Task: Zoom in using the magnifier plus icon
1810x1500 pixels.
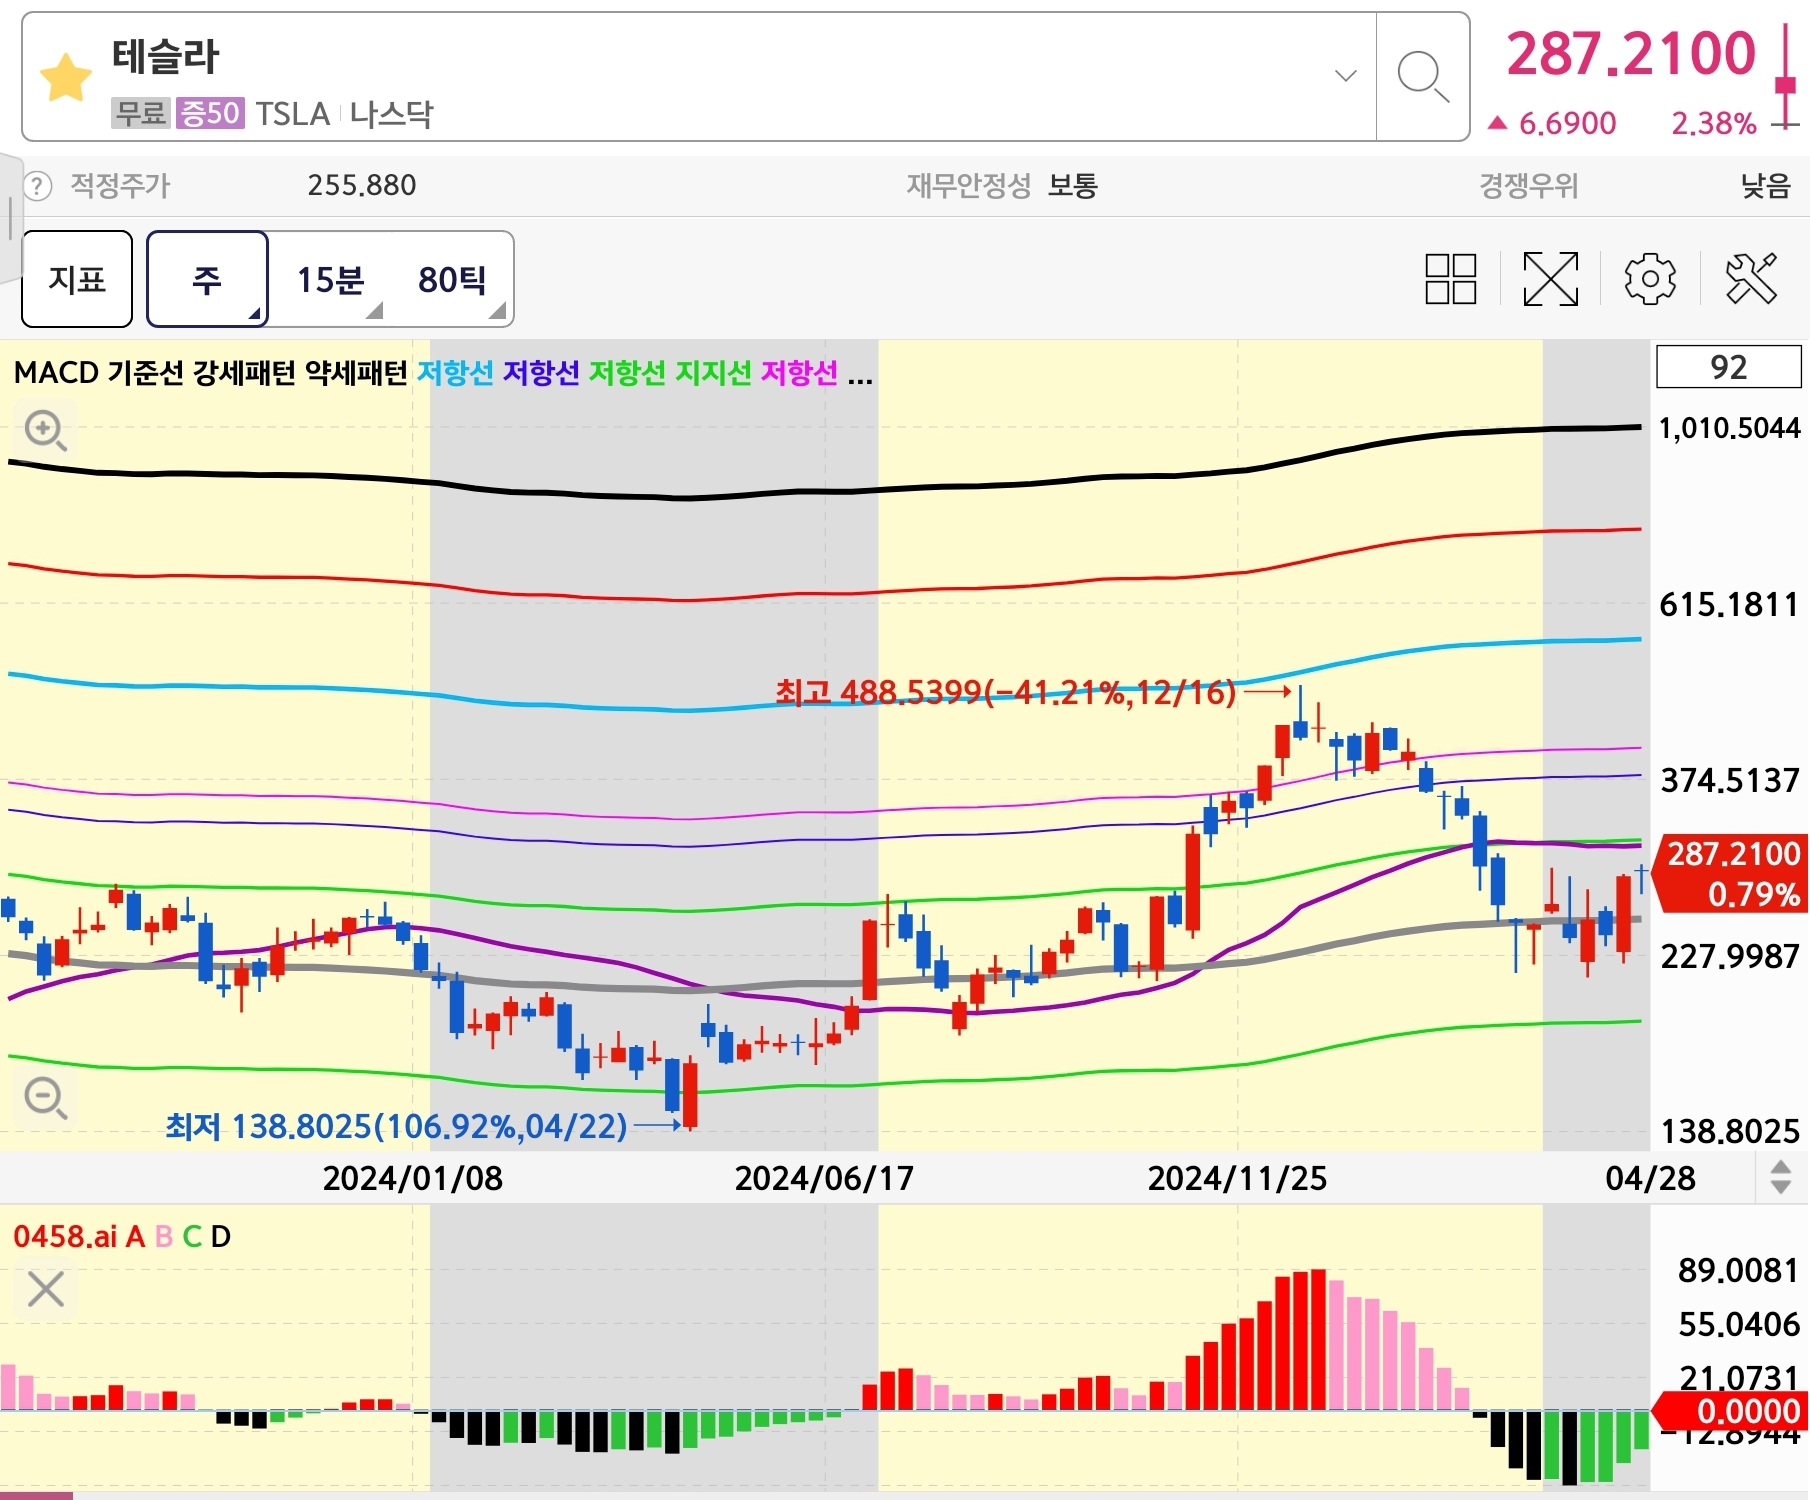Action: click(46, 431)
